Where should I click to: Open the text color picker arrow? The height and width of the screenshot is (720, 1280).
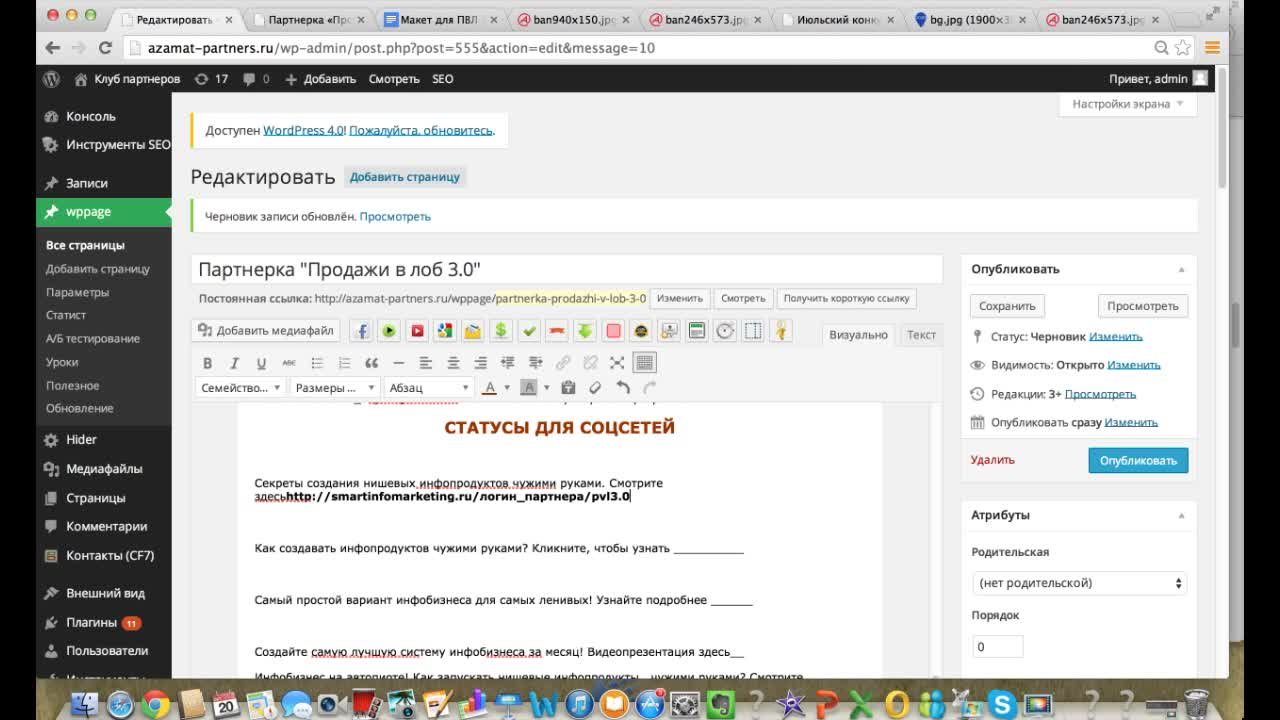(x=507, y=388)
